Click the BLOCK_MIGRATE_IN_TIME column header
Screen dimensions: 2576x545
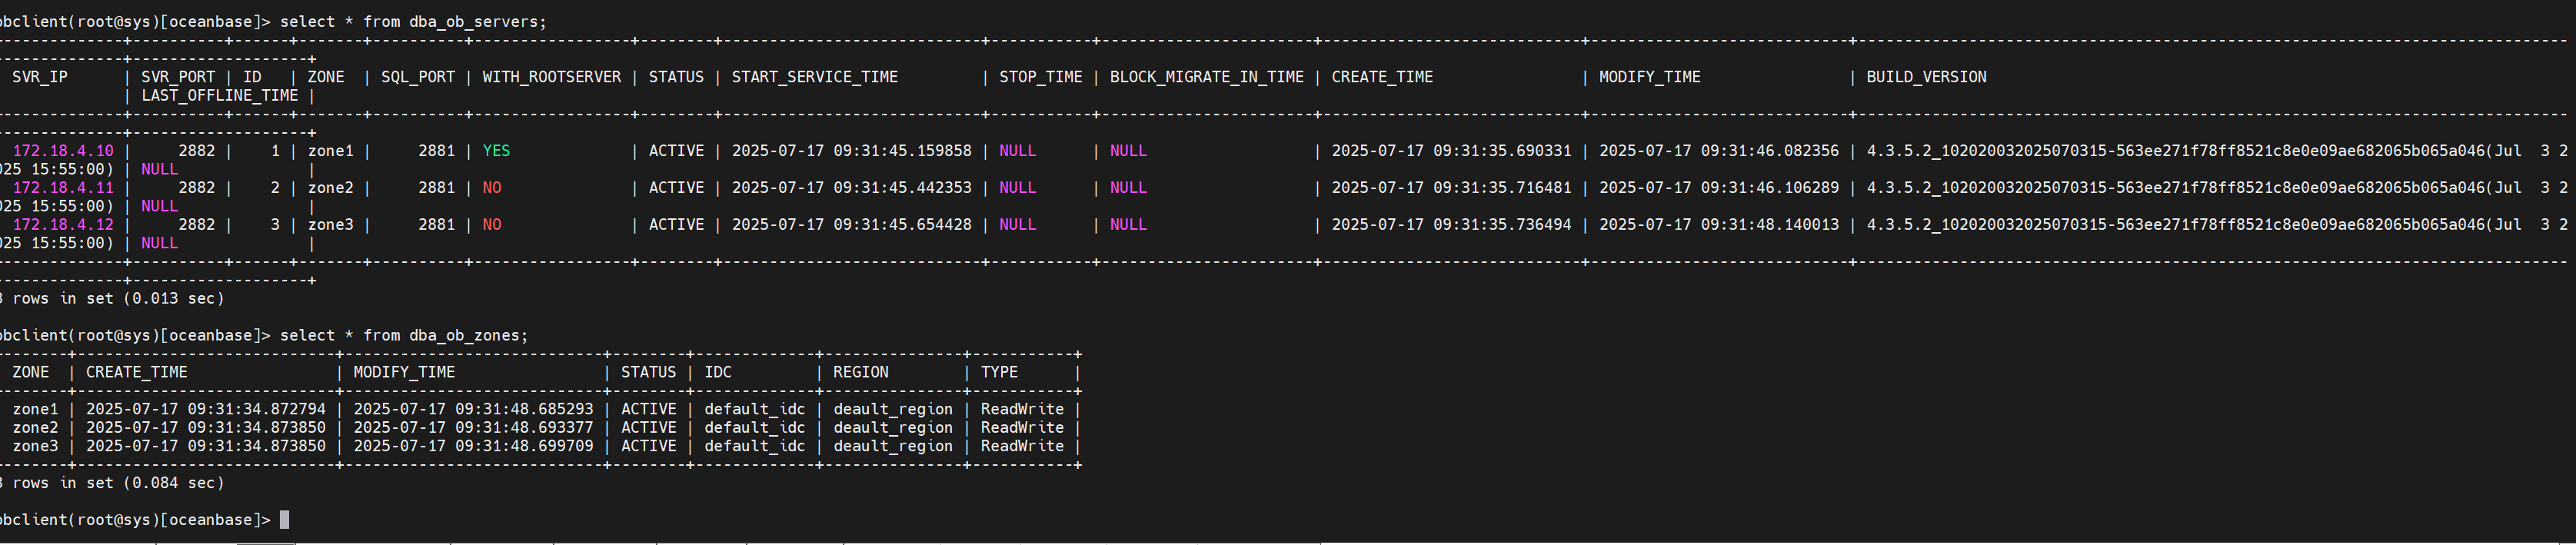1206,77
